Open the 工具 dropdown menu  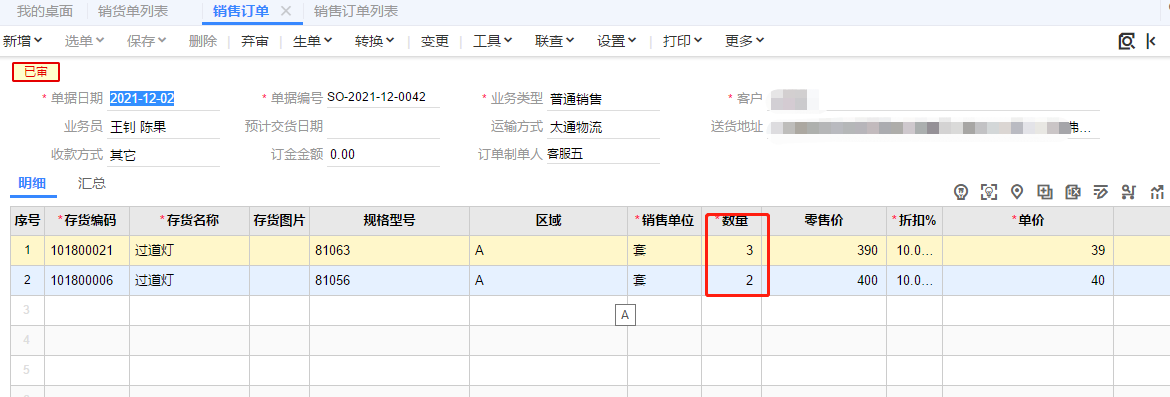click(492, 41)
